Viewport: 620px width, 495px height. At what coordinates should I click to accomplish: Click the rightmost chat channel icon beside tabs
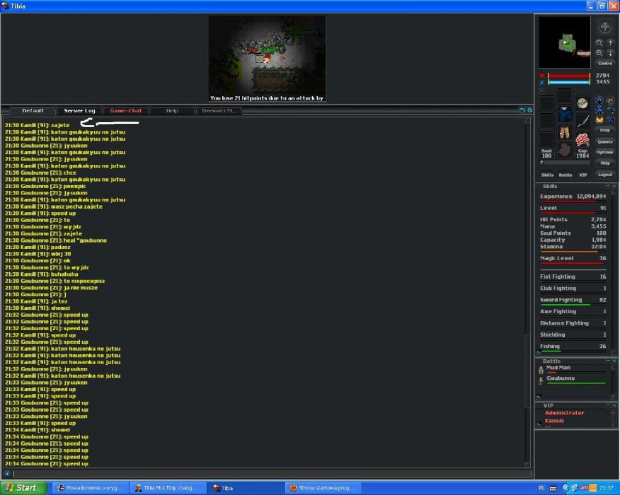point(529,110)
